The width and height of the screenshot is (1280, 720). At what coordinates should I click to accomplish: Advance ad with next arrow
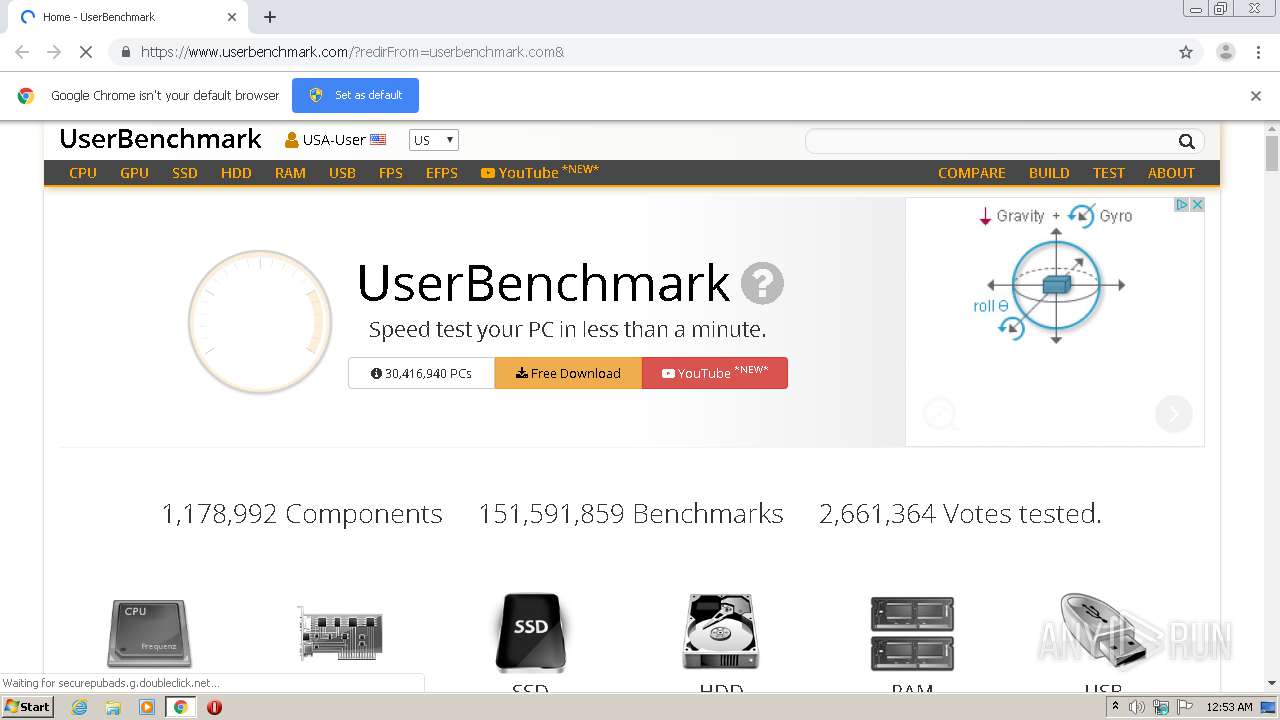click(x=1174, y=413)
